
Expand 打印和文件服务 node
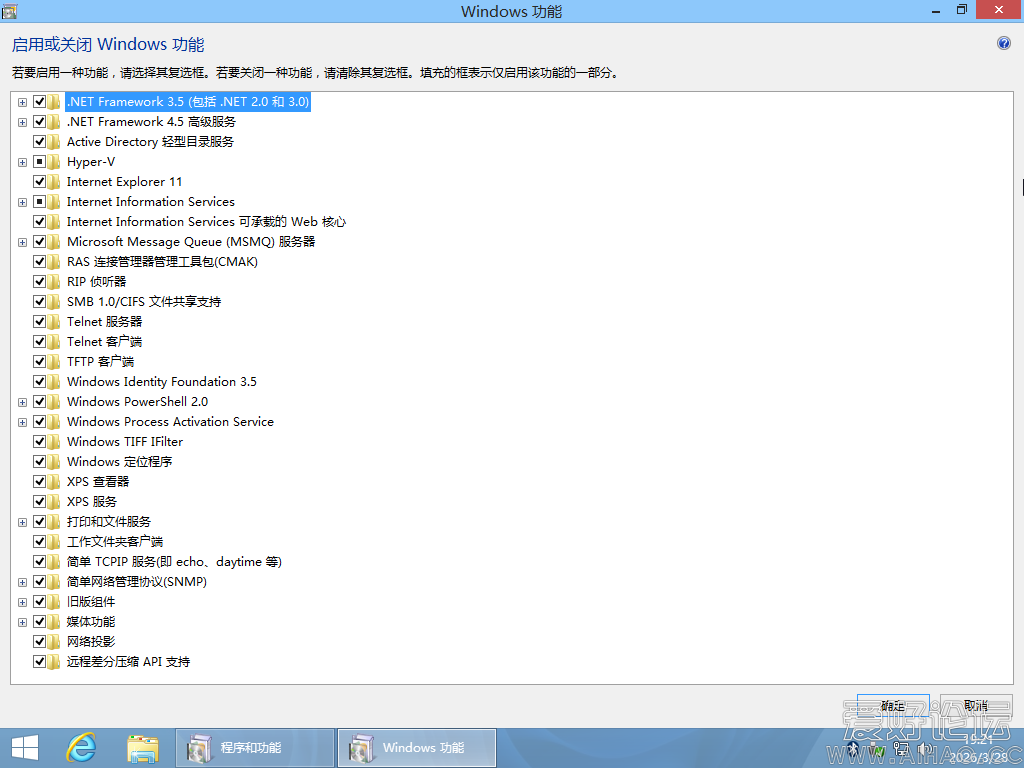point(22,522)
